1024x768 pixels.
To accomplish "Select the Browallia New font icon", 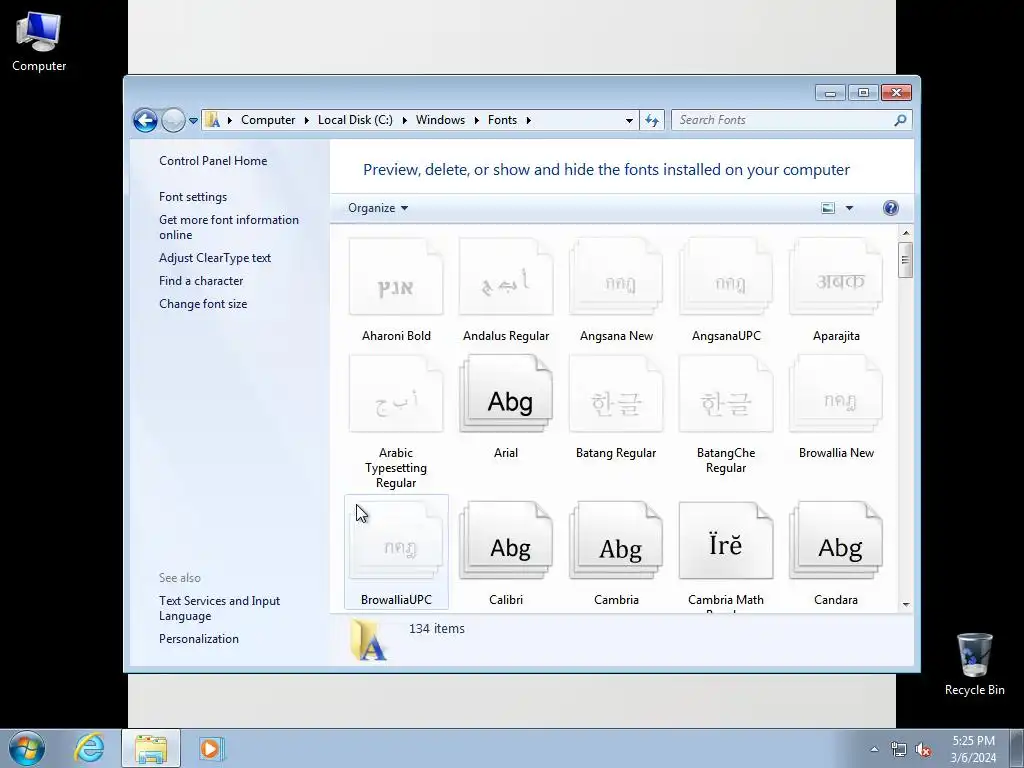I will click(x=836, y=394).
